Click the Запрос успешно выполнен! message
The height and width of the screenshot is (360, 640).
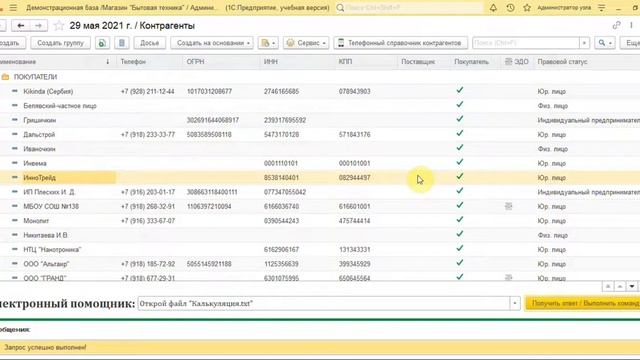coord(45,347)
